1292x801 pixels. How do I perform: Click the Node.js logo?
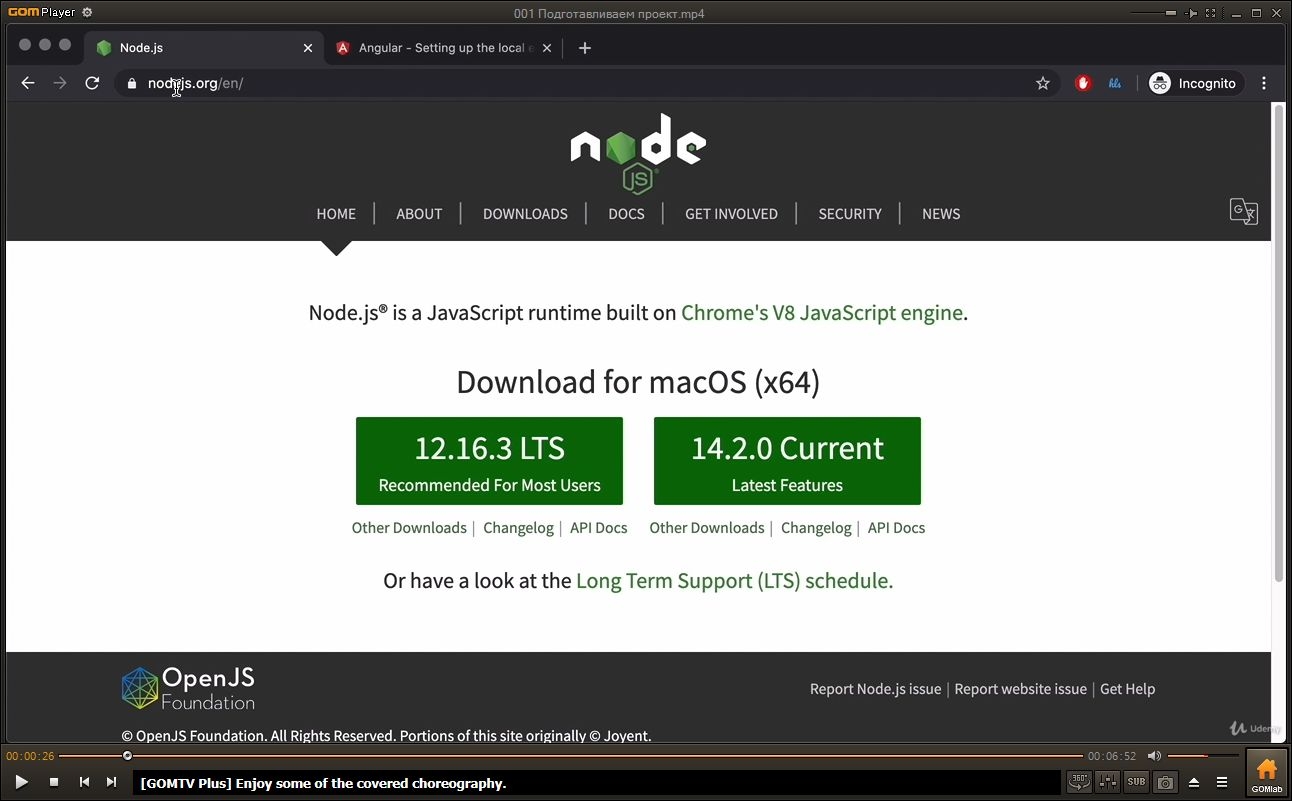click(638, 153)
